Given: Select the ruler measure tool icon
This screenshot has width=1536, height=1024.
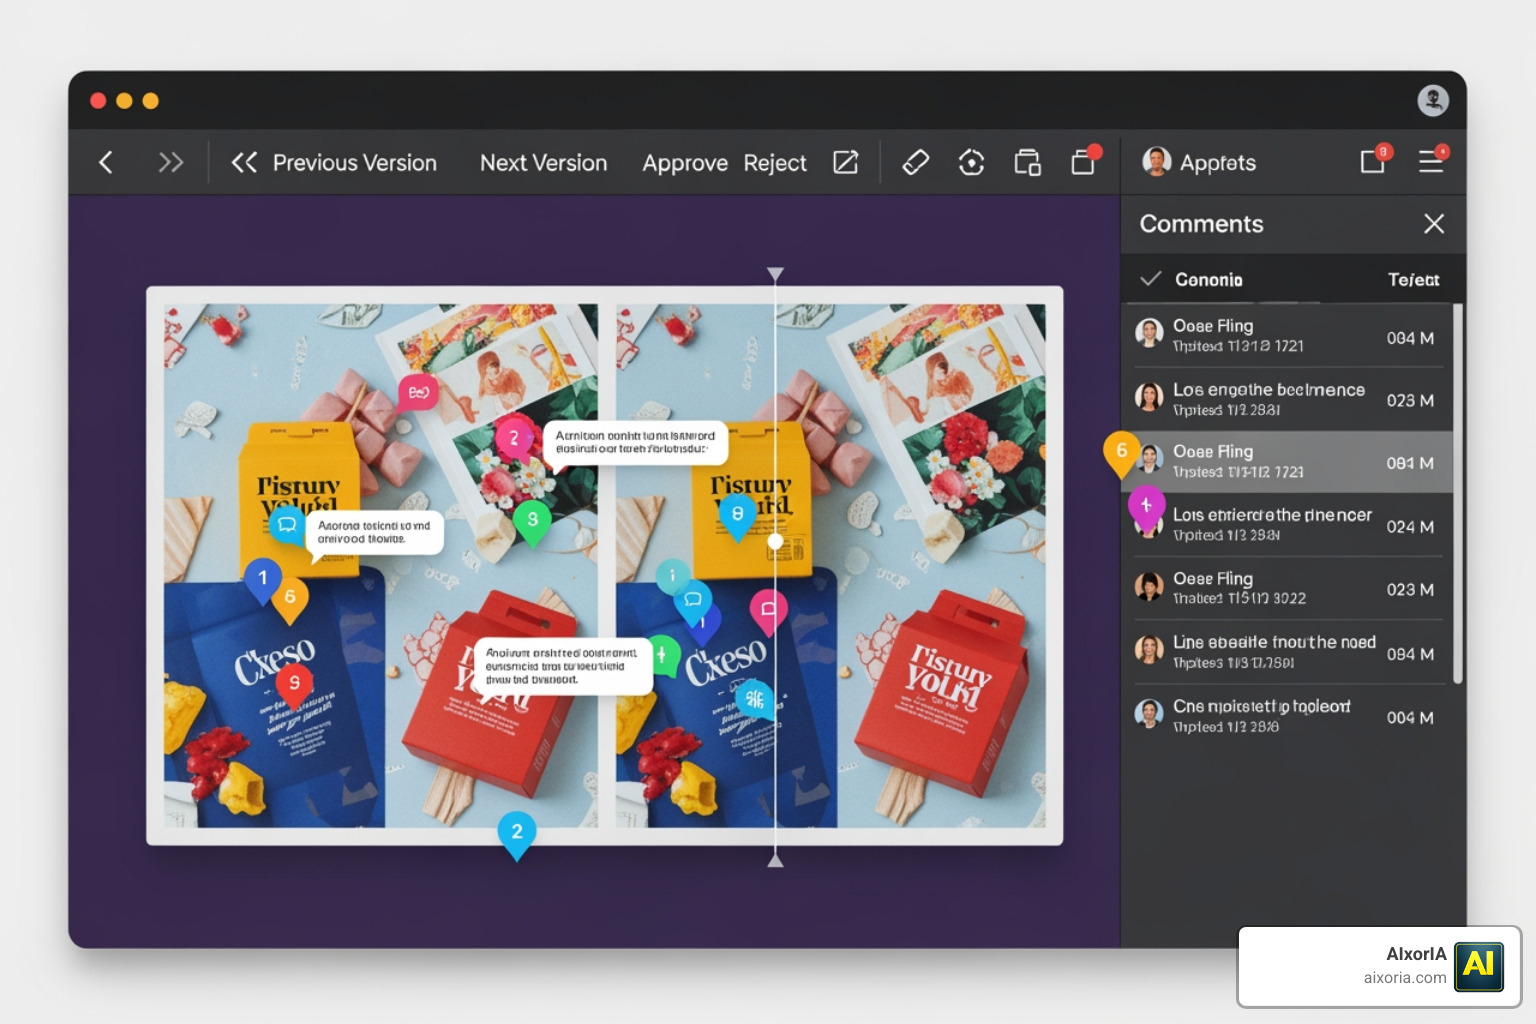Looking at the screenshot, I should (x=916, y=162).
